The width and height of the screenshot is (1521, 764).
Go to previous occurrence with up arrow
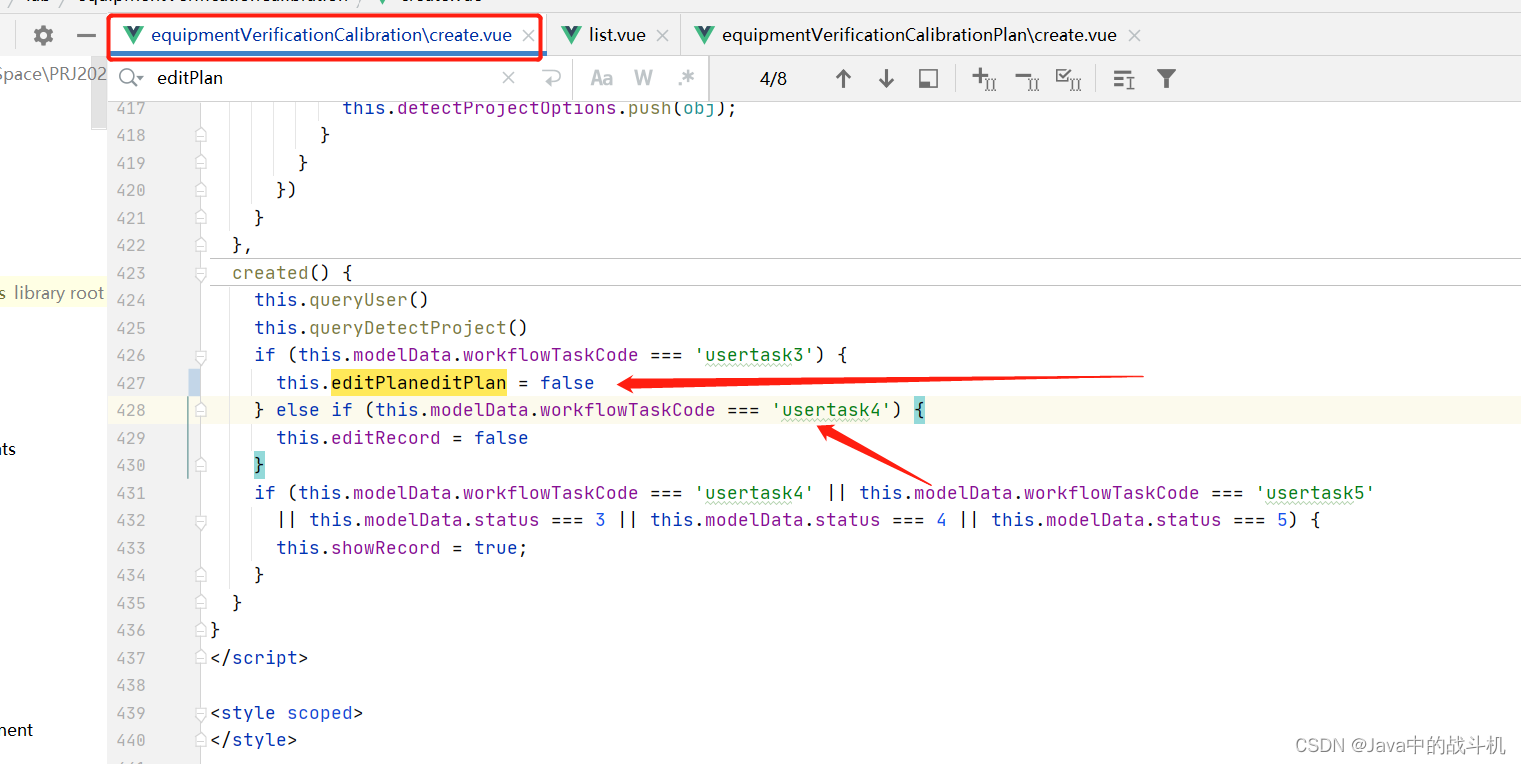click(843, 79)
